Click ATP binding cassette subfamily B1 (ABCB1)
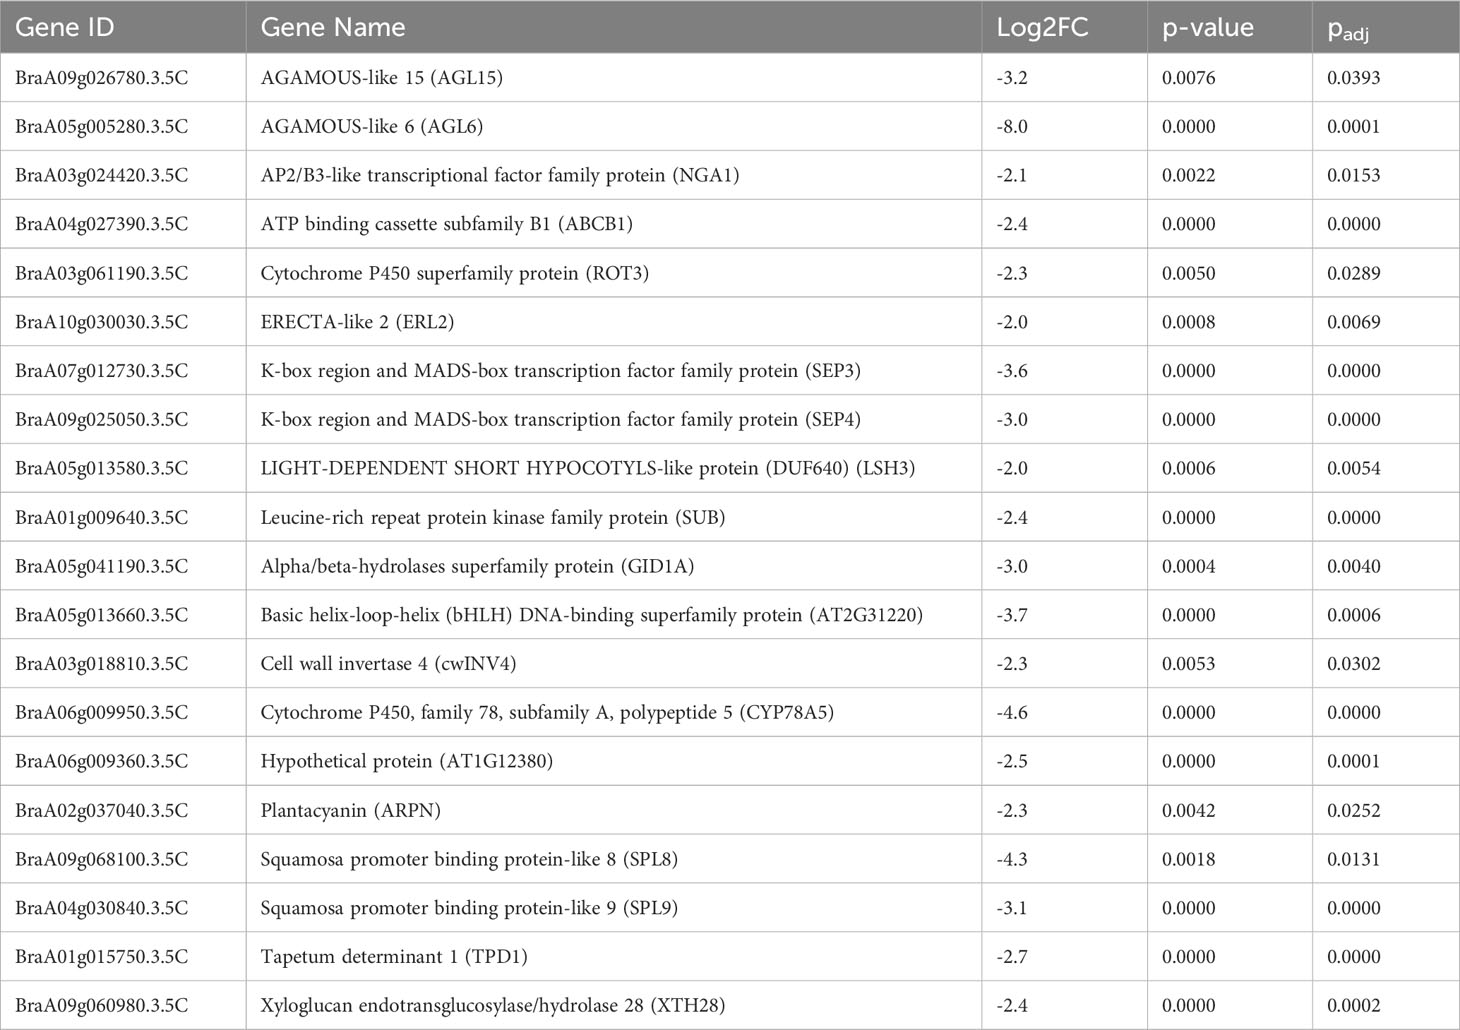 click(446, 225)
